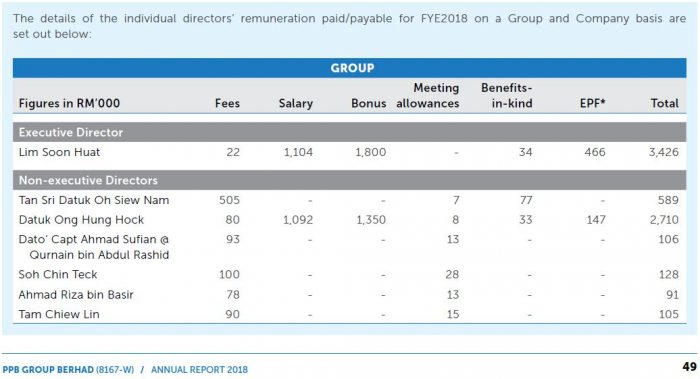The height and width of the screenshot is (379, 700).
Task: Click the Benefits-in-kind column header
Action: coord(507,96)
